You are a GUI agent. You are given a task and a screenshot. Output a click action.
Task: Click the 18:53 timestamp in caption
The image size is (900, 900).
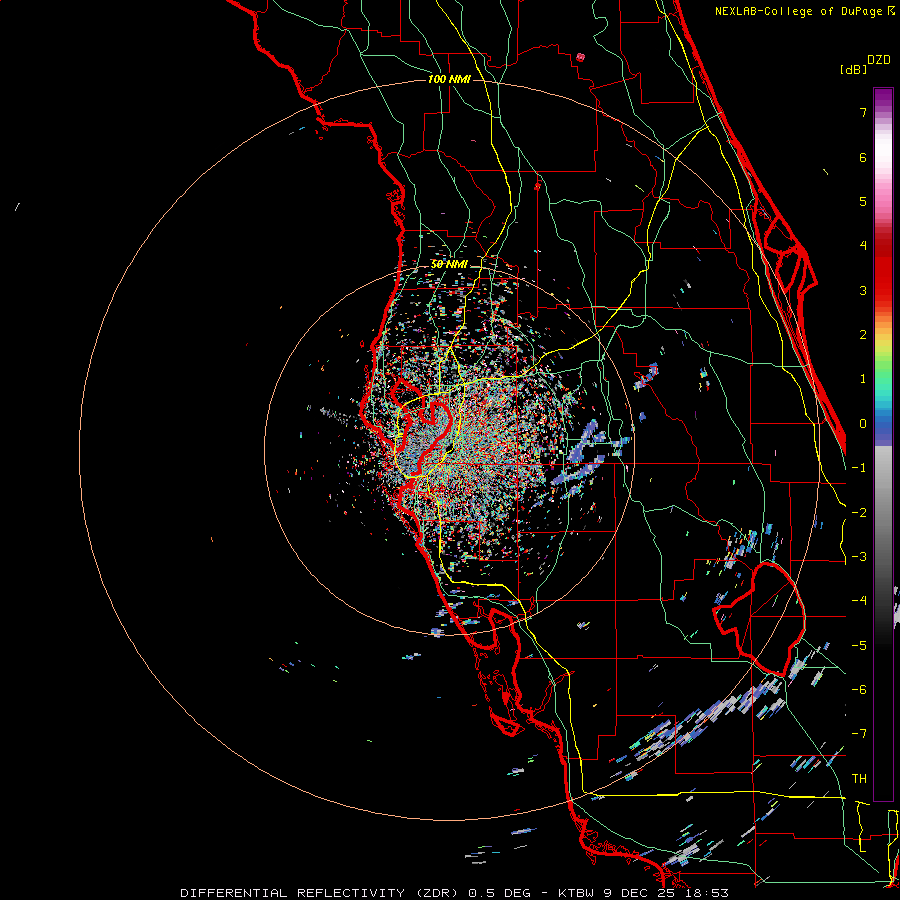707,893
